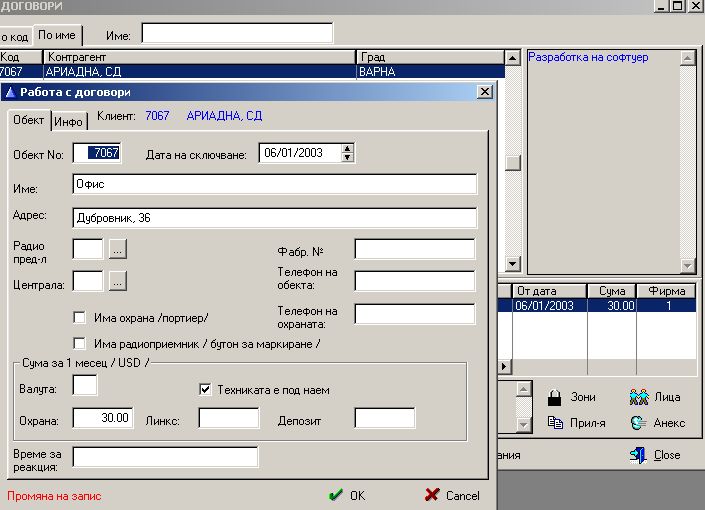Click the Фирма column header
Screen dimensions: 705x510
(x=666, y=291)
